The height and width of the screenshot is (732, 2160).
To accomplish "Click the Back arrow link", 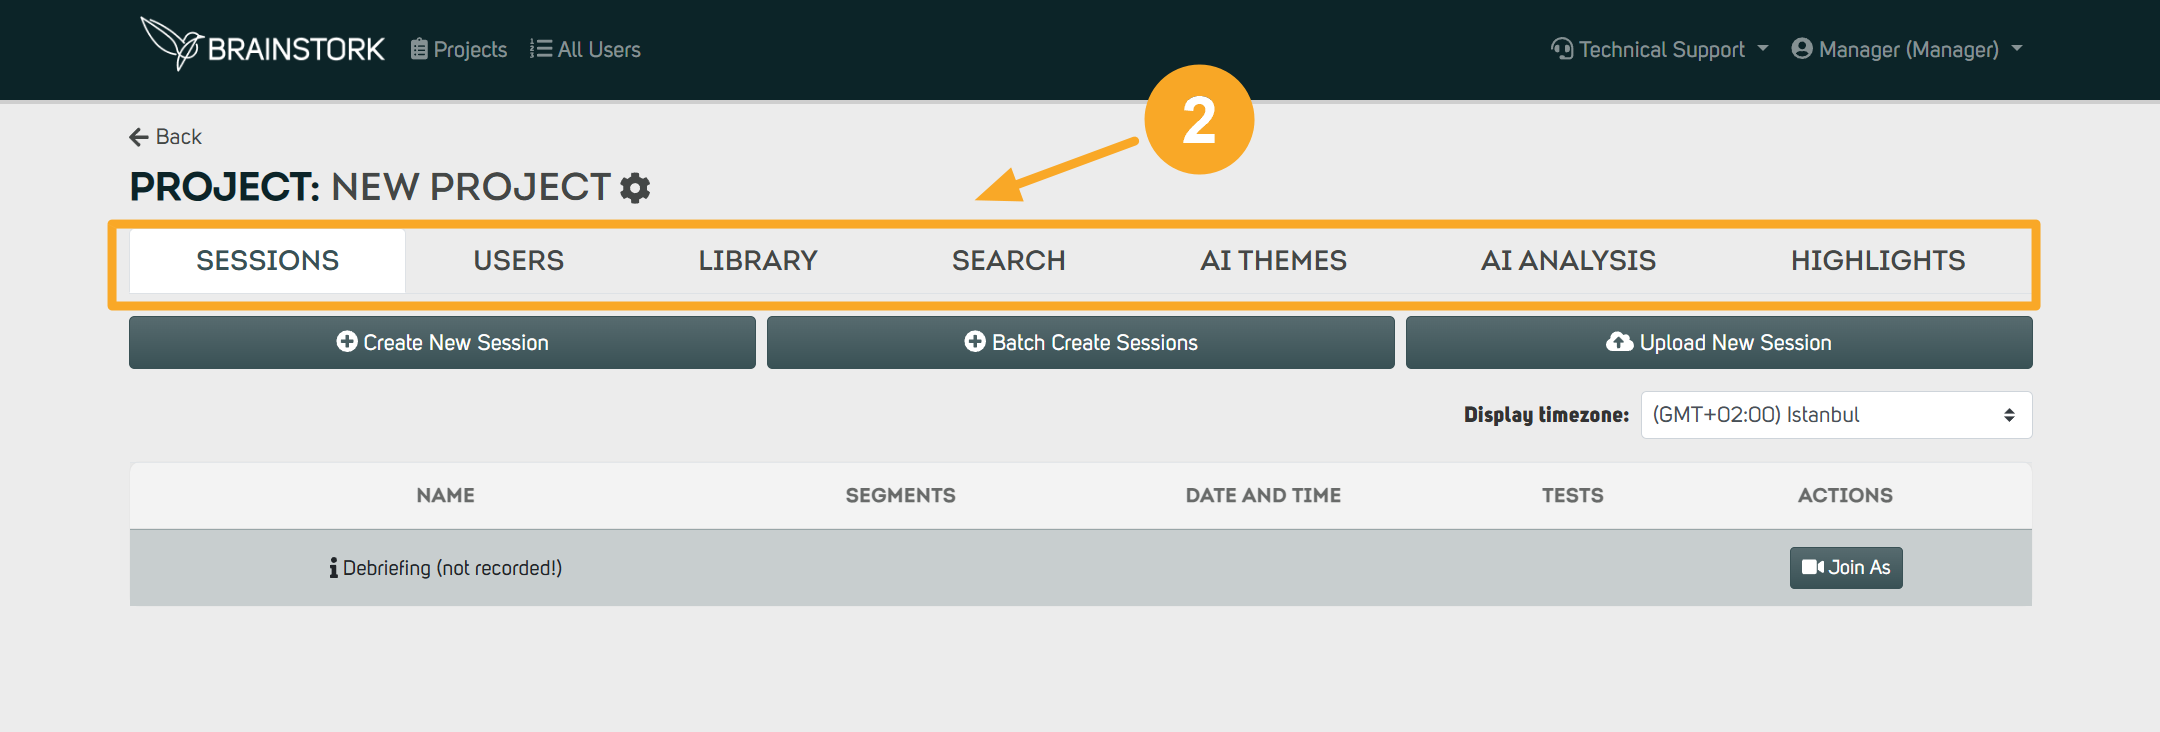I will (166, 137).
